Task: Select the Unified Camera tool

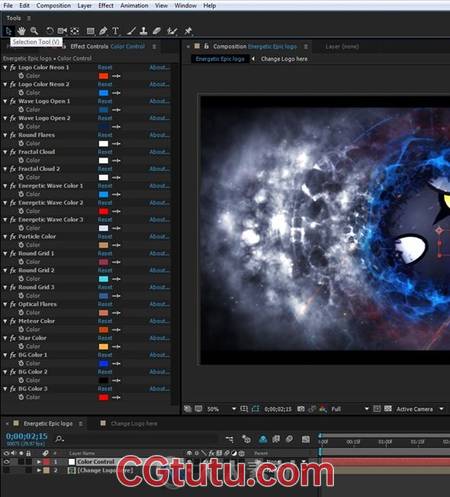Action: tap(62, 31)
